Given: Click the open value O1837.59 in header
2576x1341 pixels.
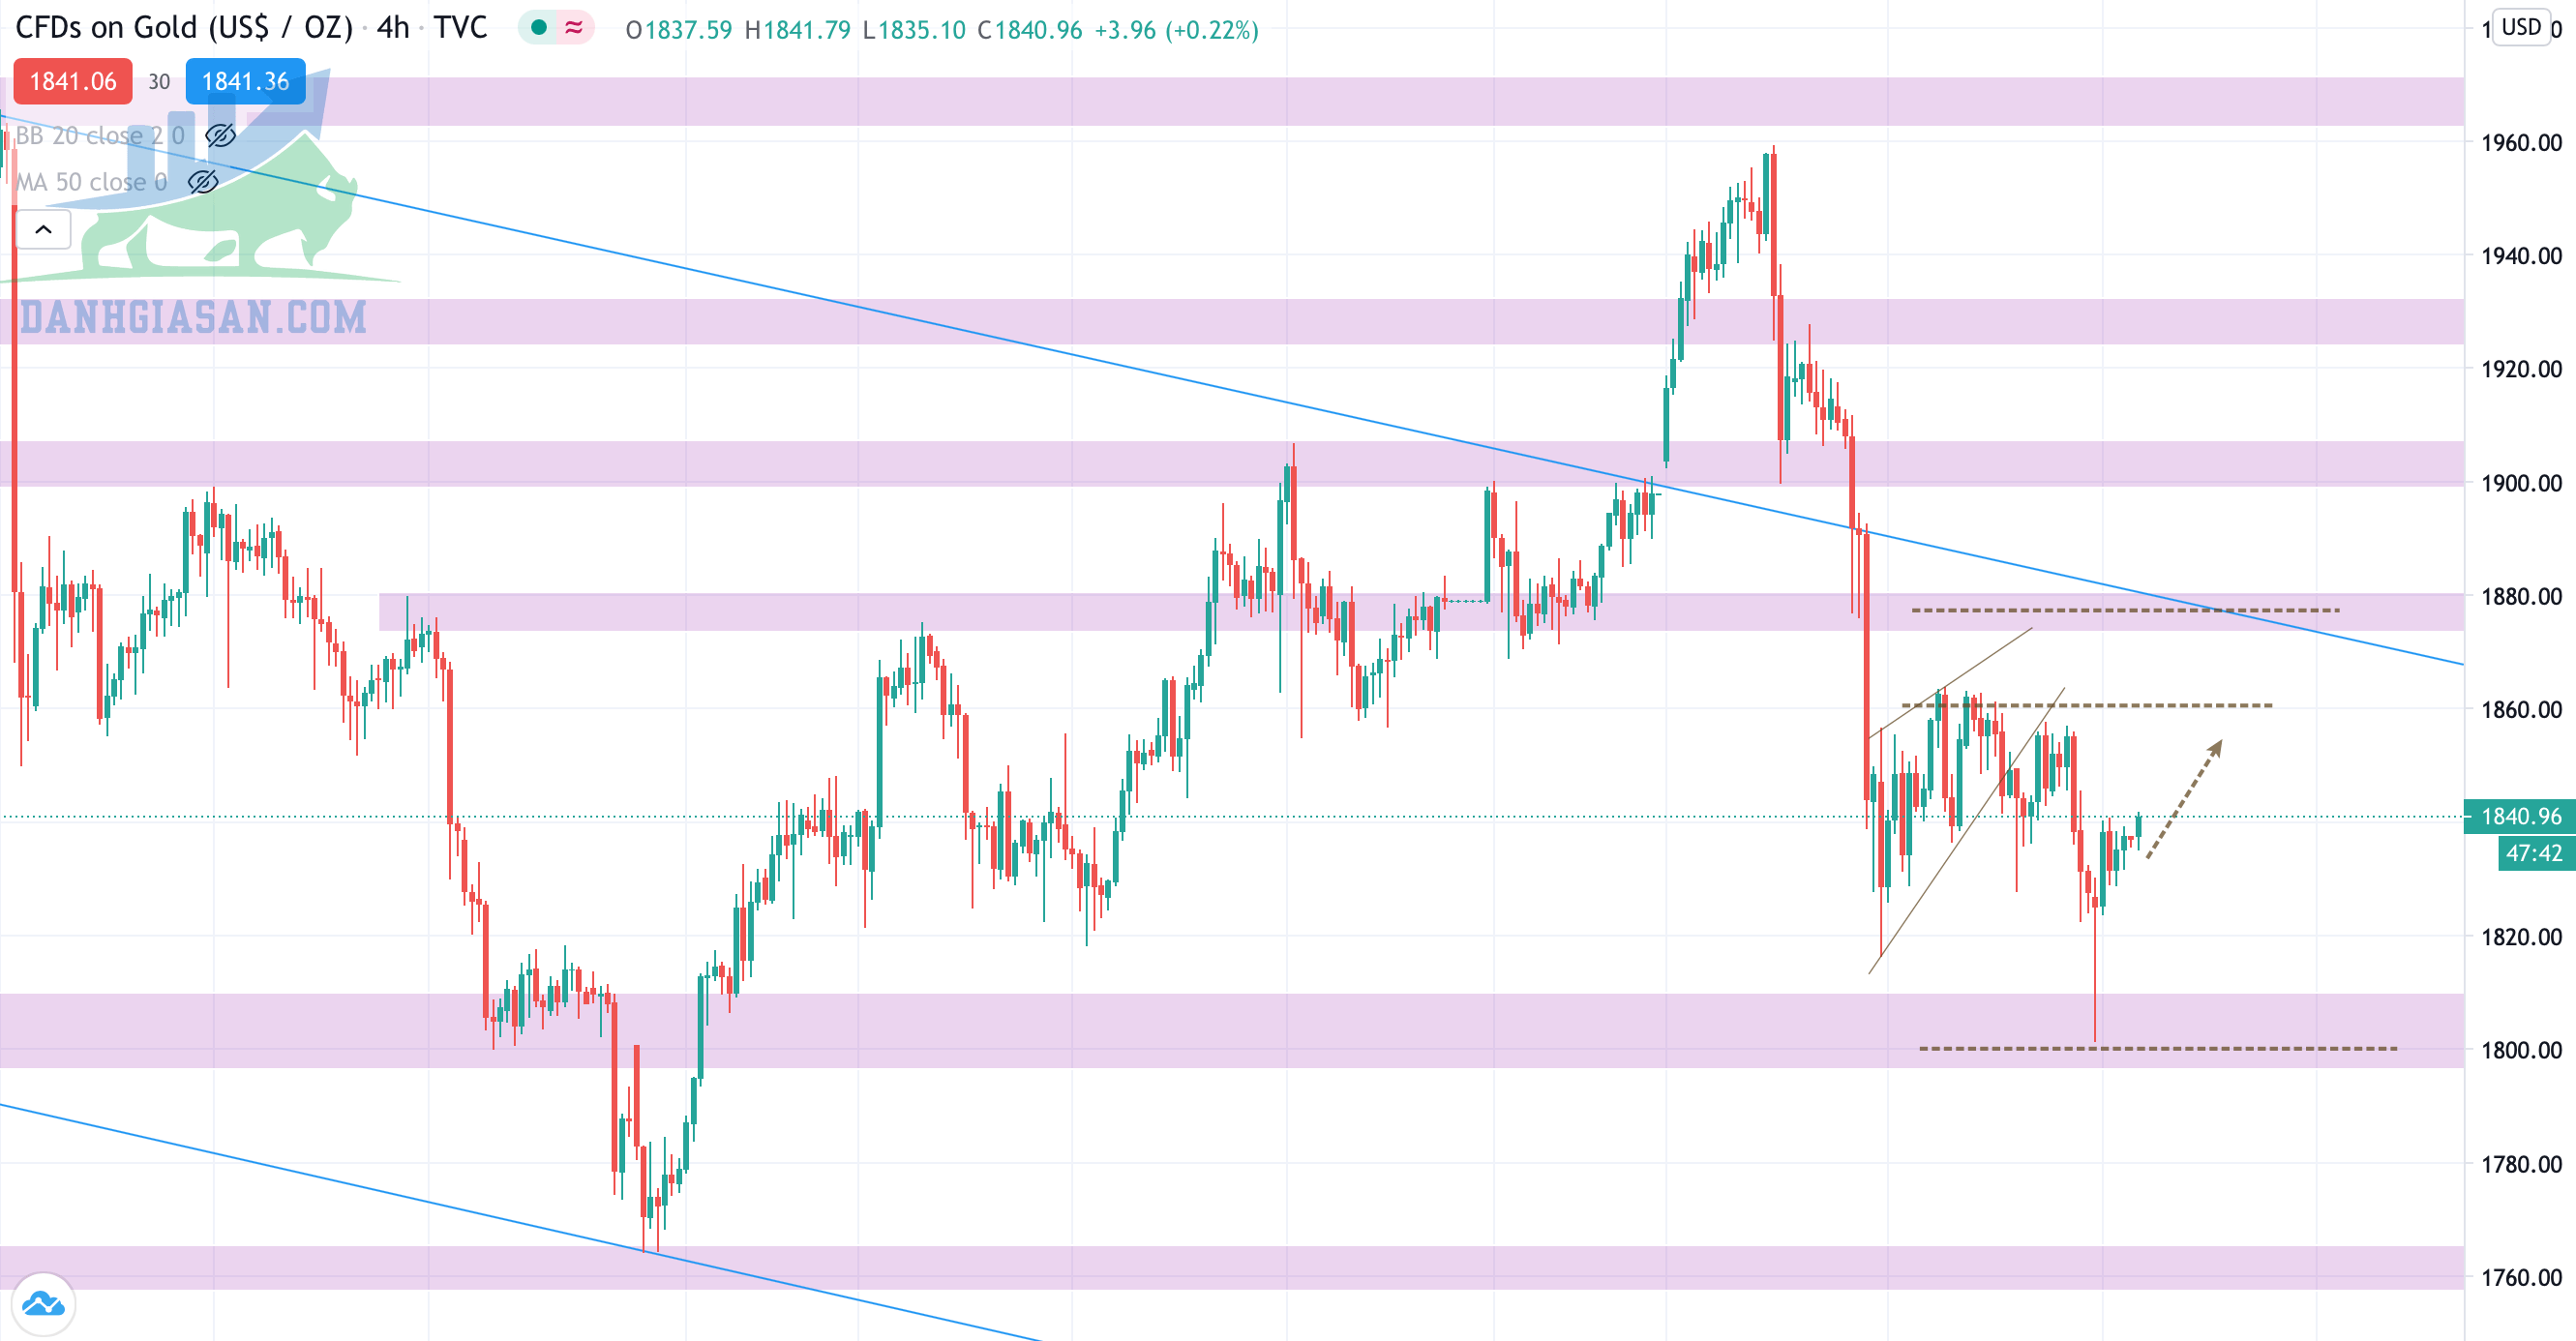Looking at the screenshot, I should (678, 30).
